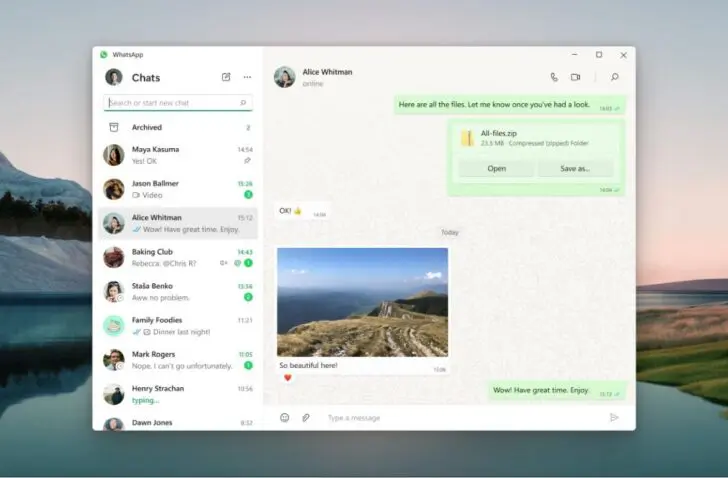This screenshot has width=728, height=478.
Task: Click the heart reaction under the photo
Action: (x=288, y=378)
